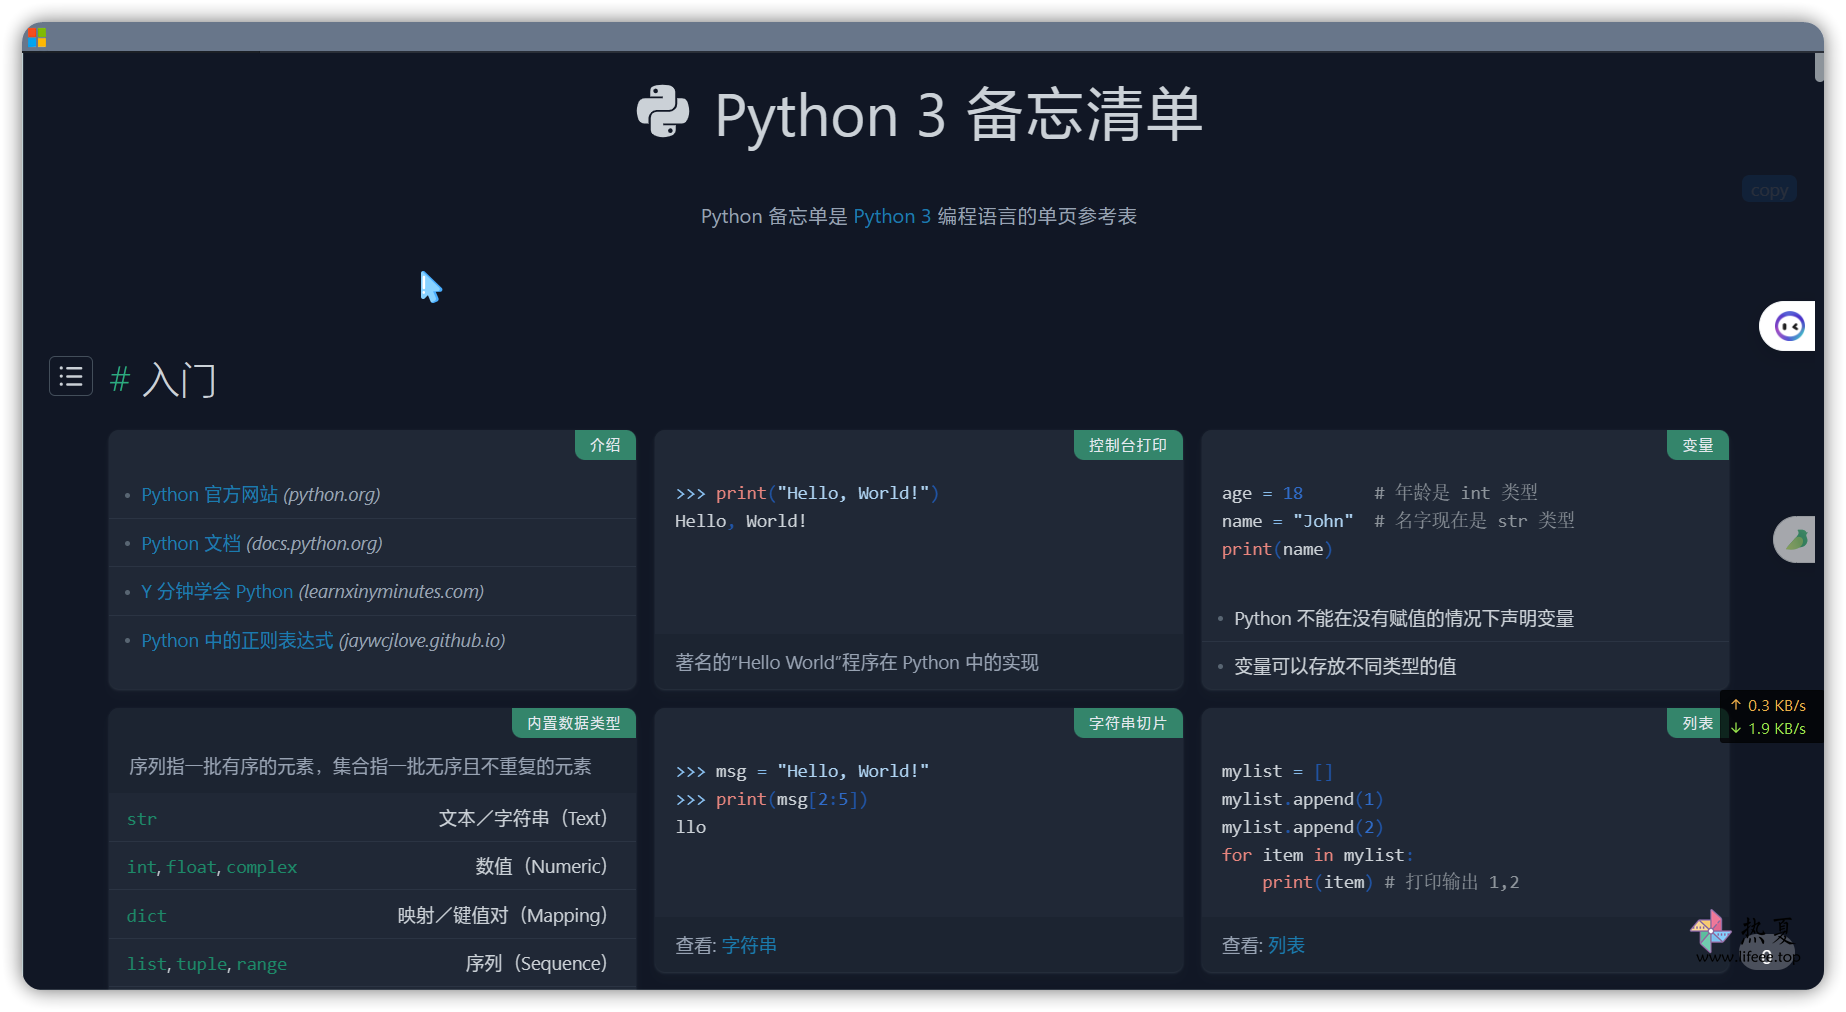Open the 列表 see-also link
Image resolution: width=1846 pixels, height=1012 pixels.
click(x=1286, y=946)
